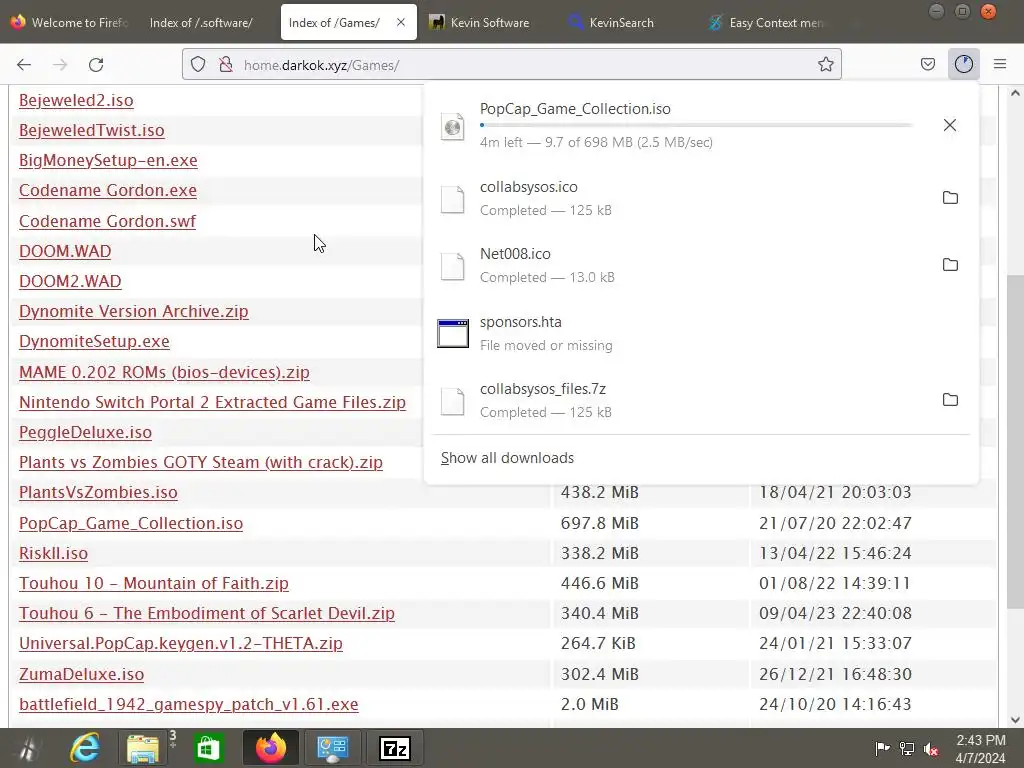Show collabsysos_files.7z in its folder
1024x768 pixels.
pos(950,400)
